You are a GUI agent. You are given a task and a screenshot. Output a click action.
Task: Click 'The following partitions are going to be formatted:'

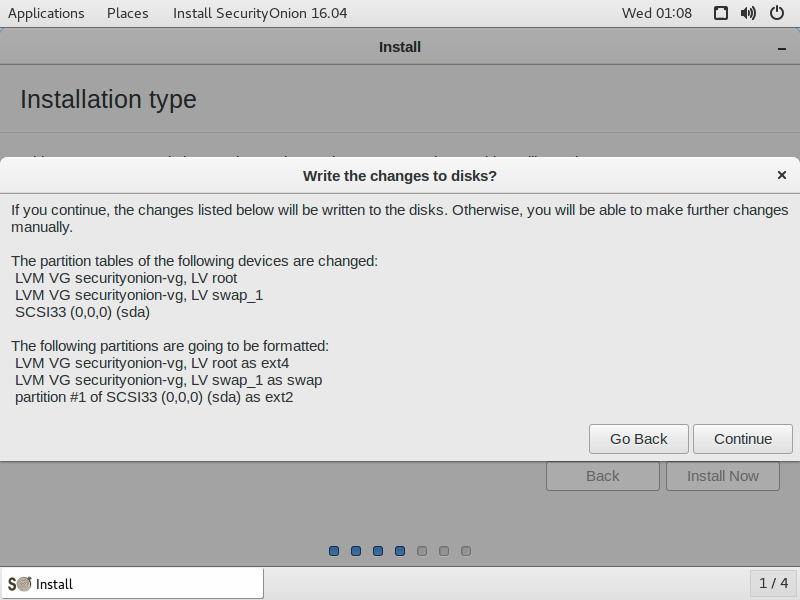170,346
